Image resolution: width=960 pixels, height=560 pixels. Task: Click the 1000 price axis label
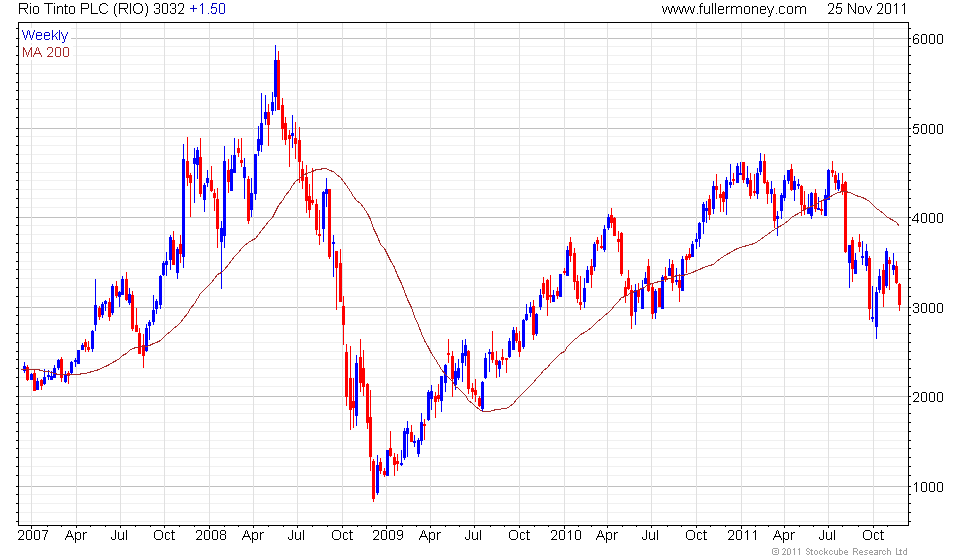928,487
